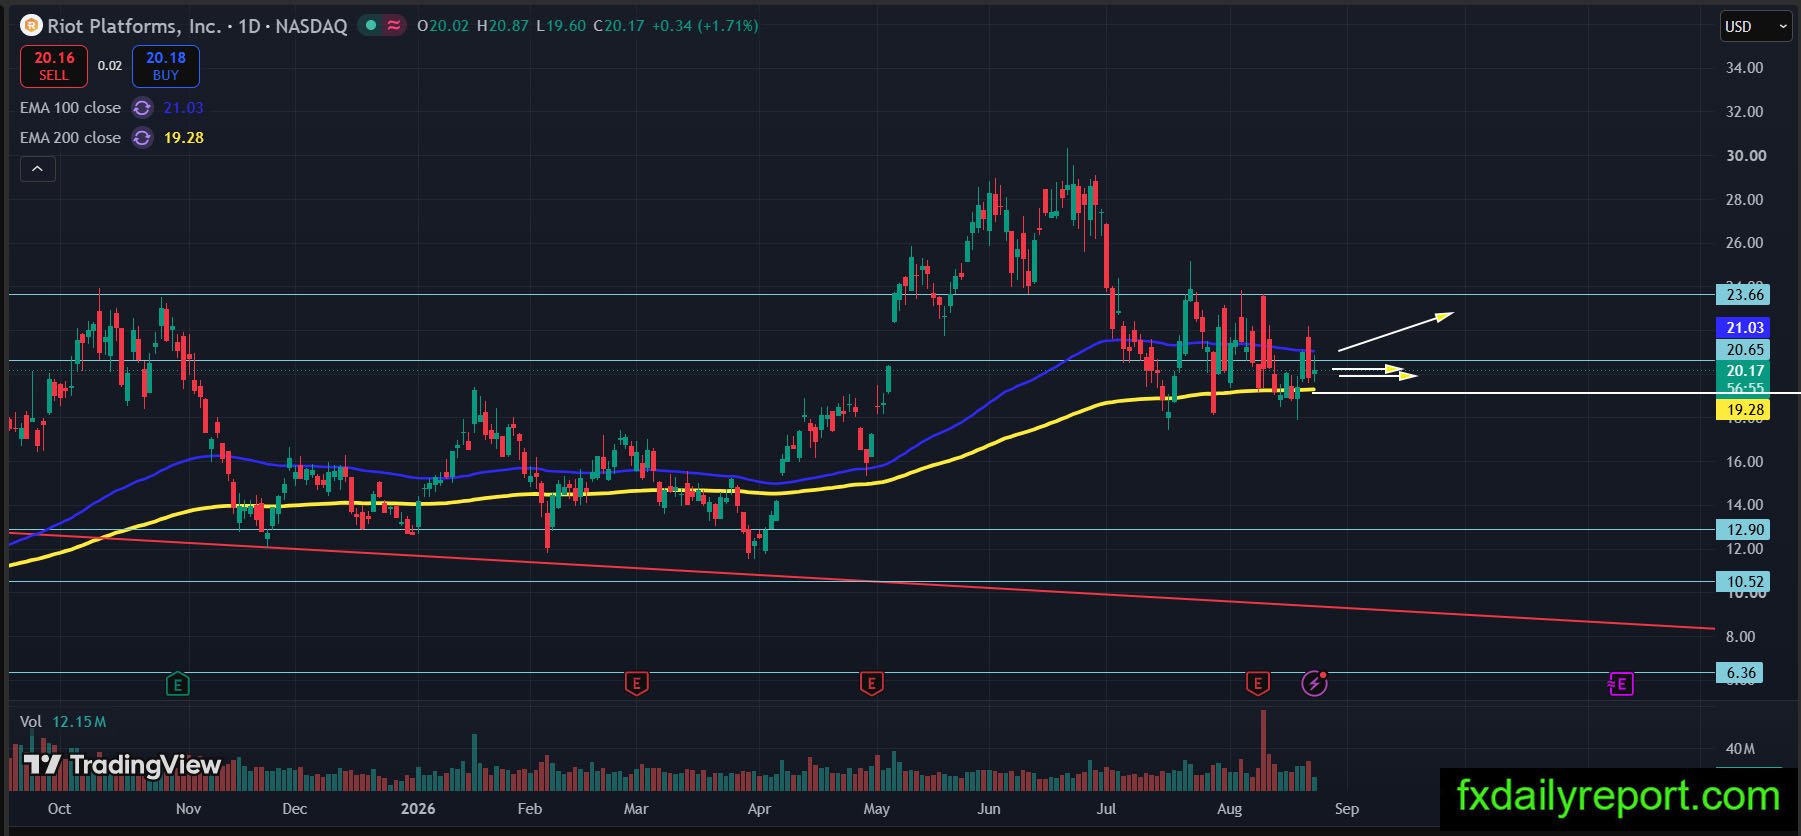Image resolution: width=1801 pixels, height=836 pixels.
Task: Click the Riot Platforms symbol logo icon
Action: click(31, 25)
